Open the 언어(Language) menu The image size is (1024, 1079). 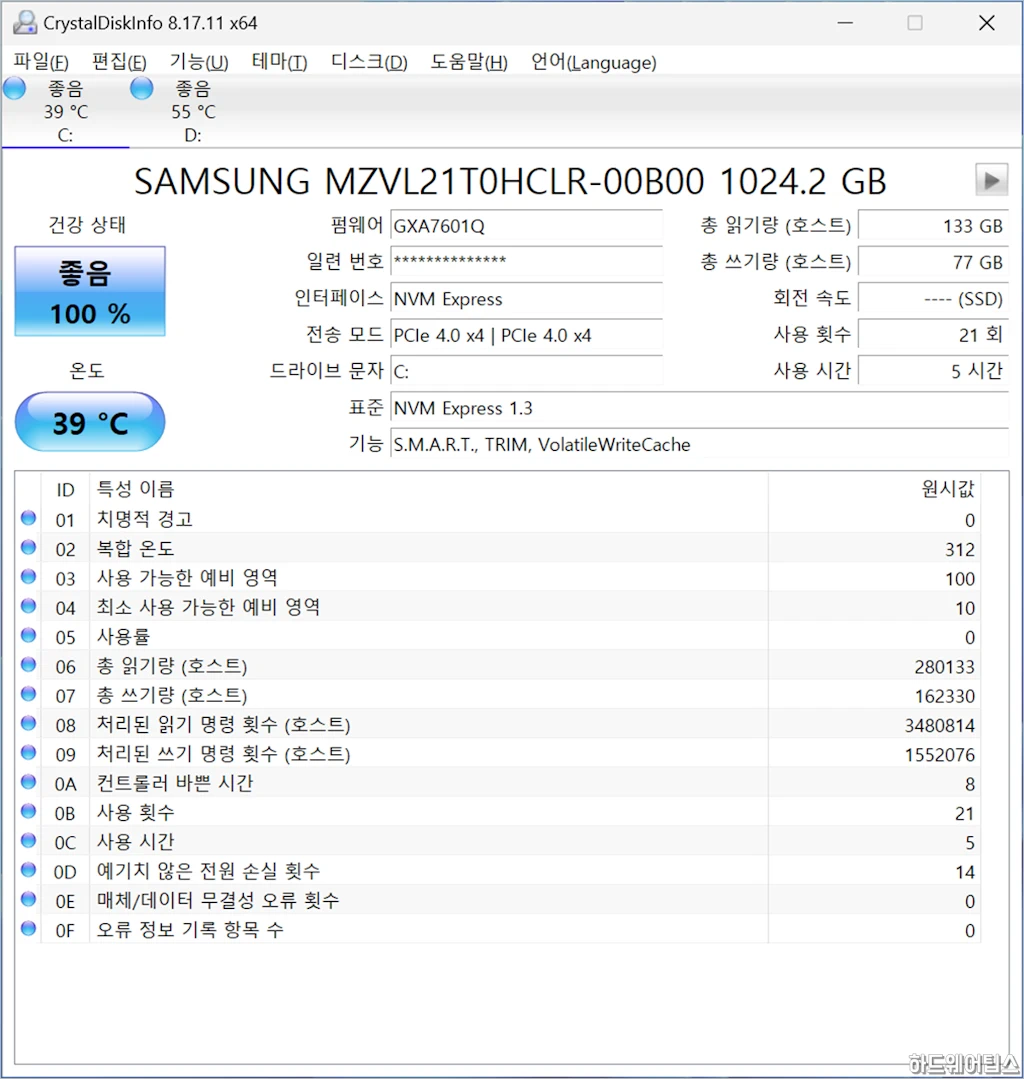point(593,62)
